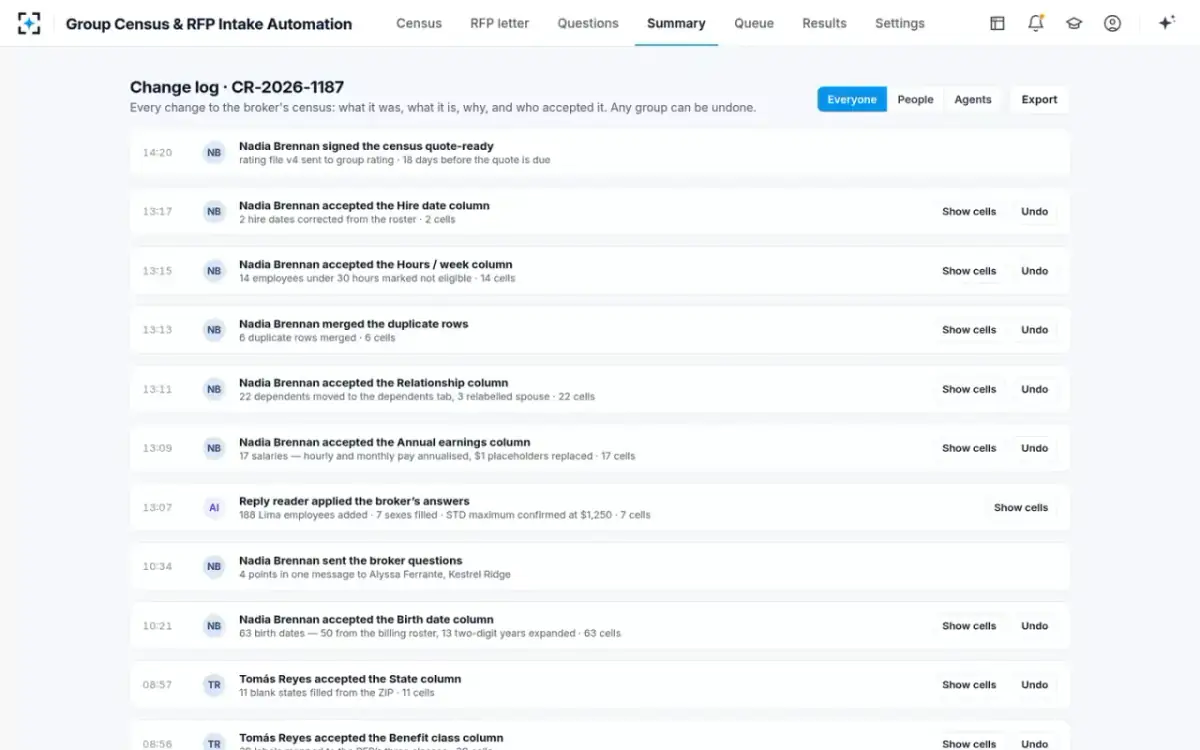Click the 14:20 timestamp
The image size is (1200, 750).
[x=157, y=153]
